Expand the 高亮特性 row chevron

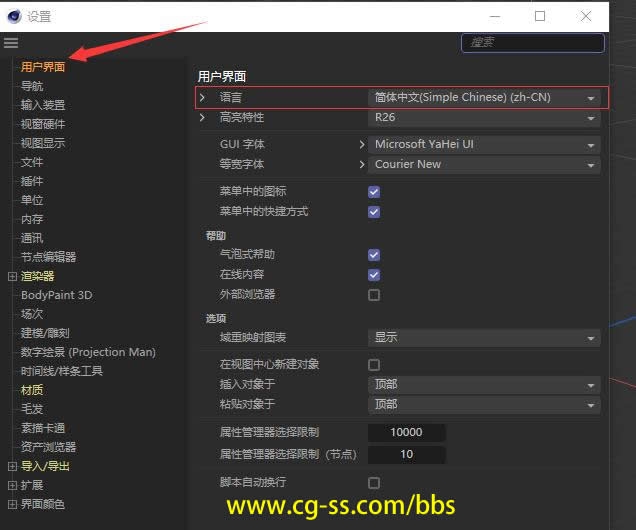202,118
